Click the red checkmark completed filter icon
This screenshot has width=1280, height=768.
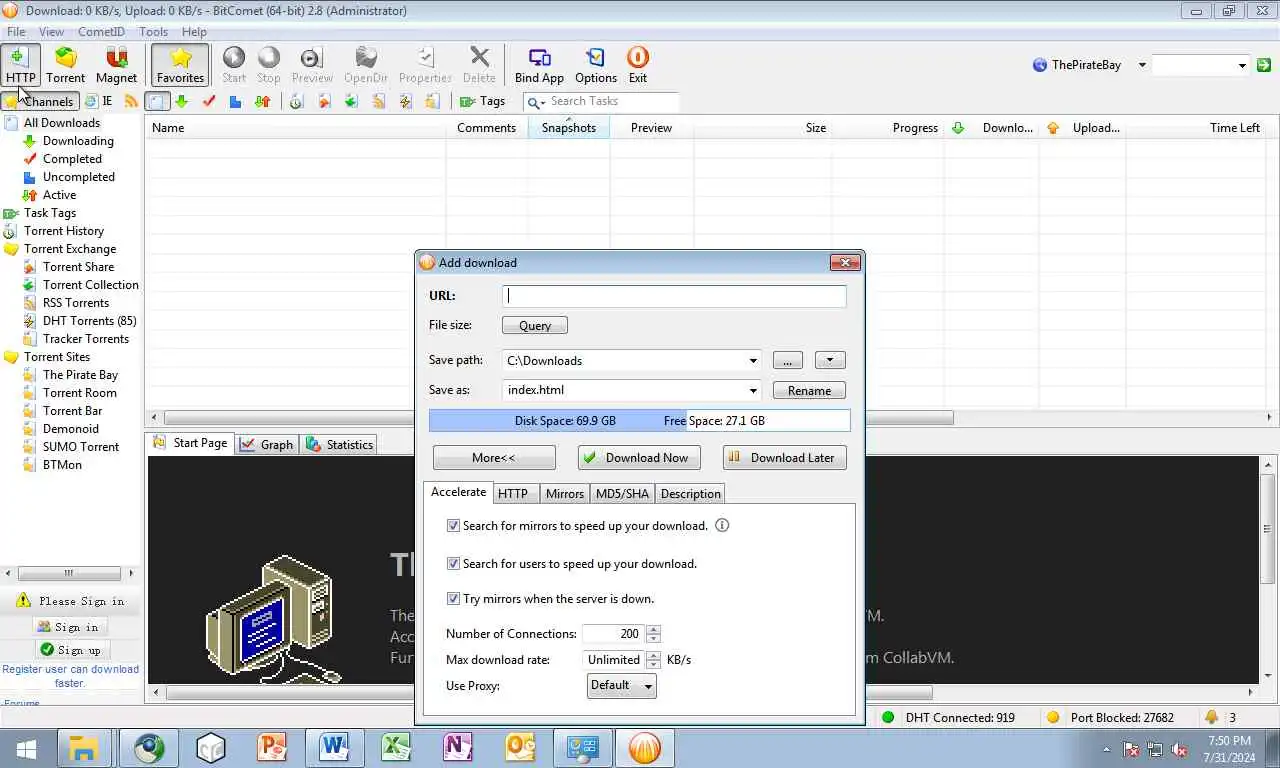pos(209,101)
